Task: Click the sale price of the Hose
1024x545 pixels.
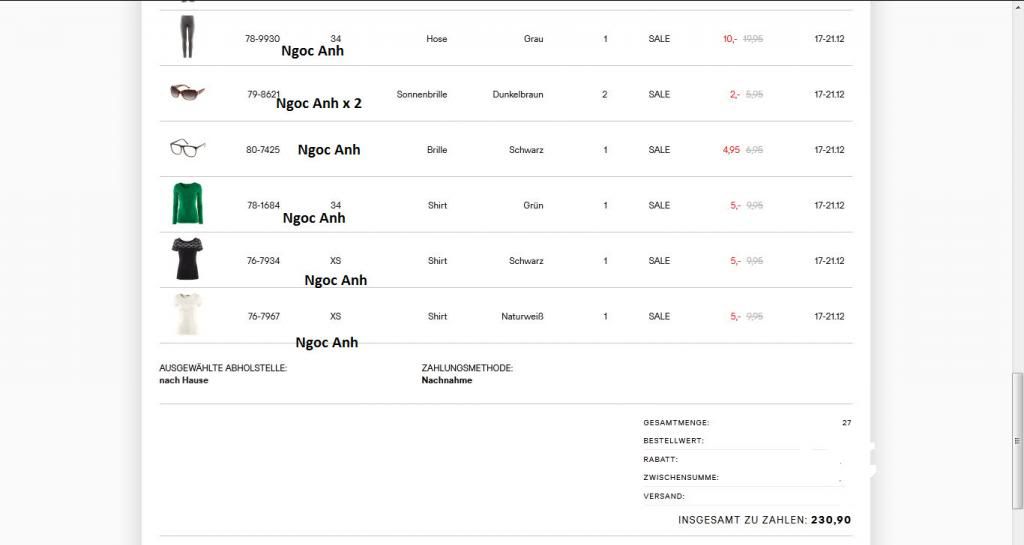Action: coord(729,39)
